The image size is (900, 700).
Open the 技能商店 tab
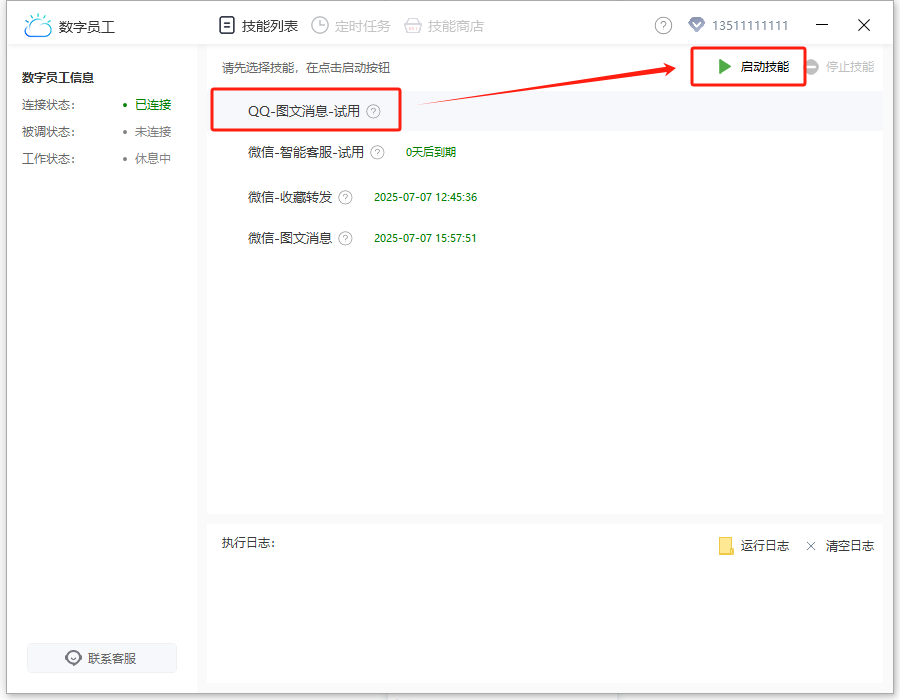pyautogui.click(x=444, y=26)
